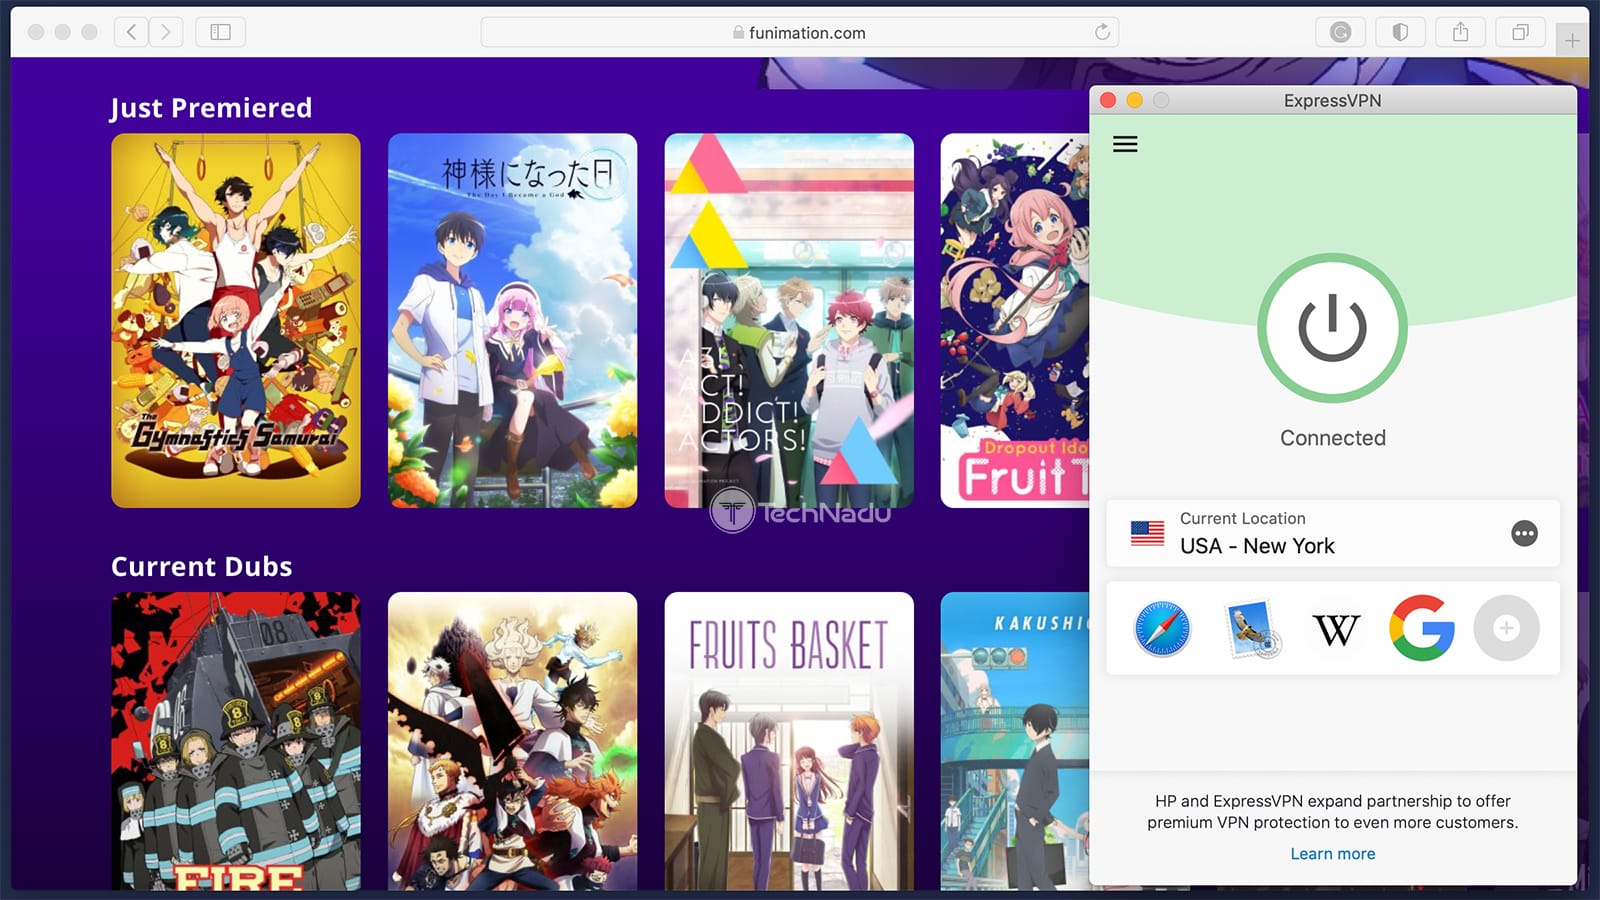Open the privacy shield icon in Safari
Image resolution: width=1600 pixels, height=900 pixels.
[1400, 32]
